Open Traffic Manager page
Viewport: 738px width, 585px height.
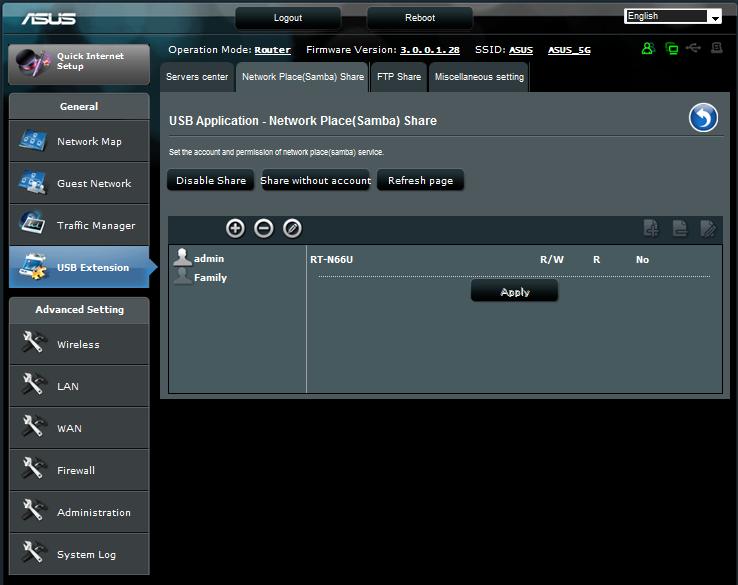coord(79,225)
